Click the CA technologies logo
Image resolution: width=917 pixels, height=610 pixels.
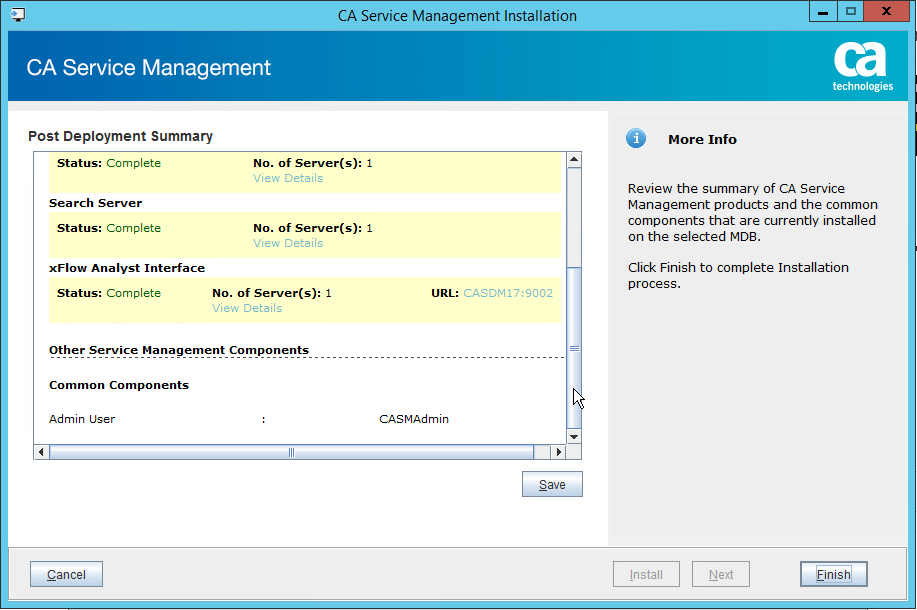click(x=861, y=67)
